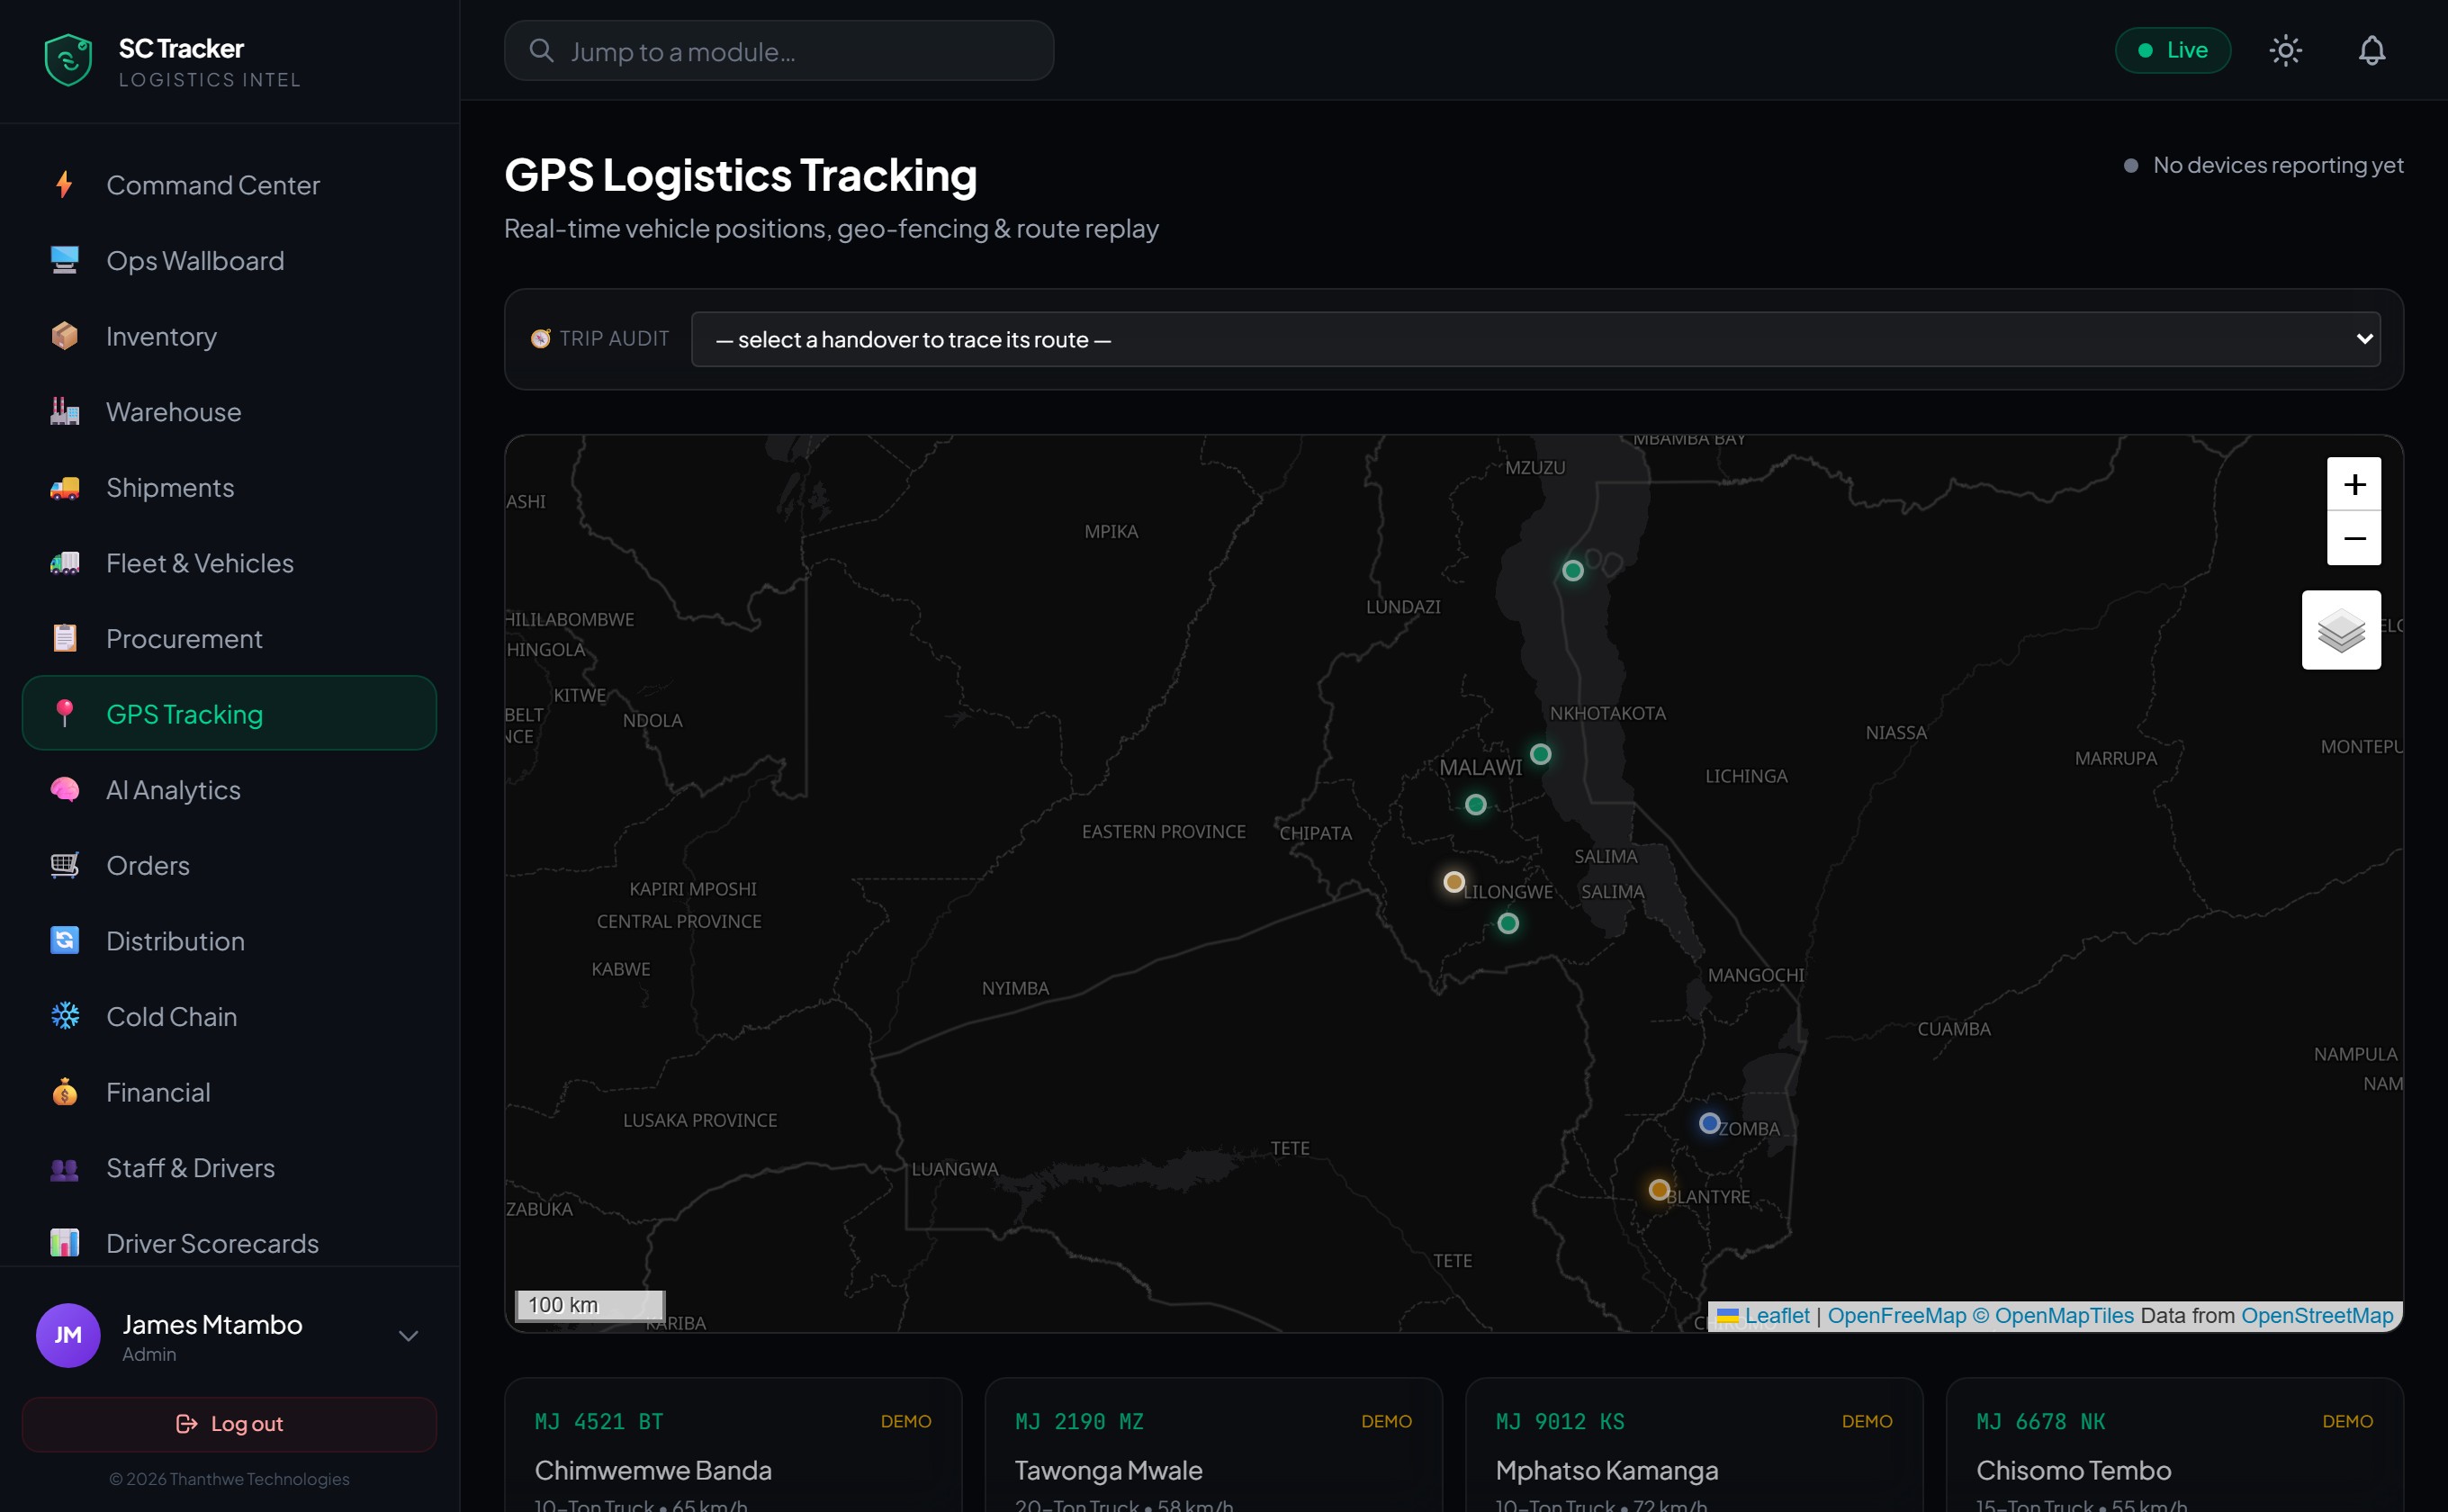The height and width of the screenshot is (1512, 2448).
Task: Click the No devices reporting yet status
Action: (x=2263, y=165)
